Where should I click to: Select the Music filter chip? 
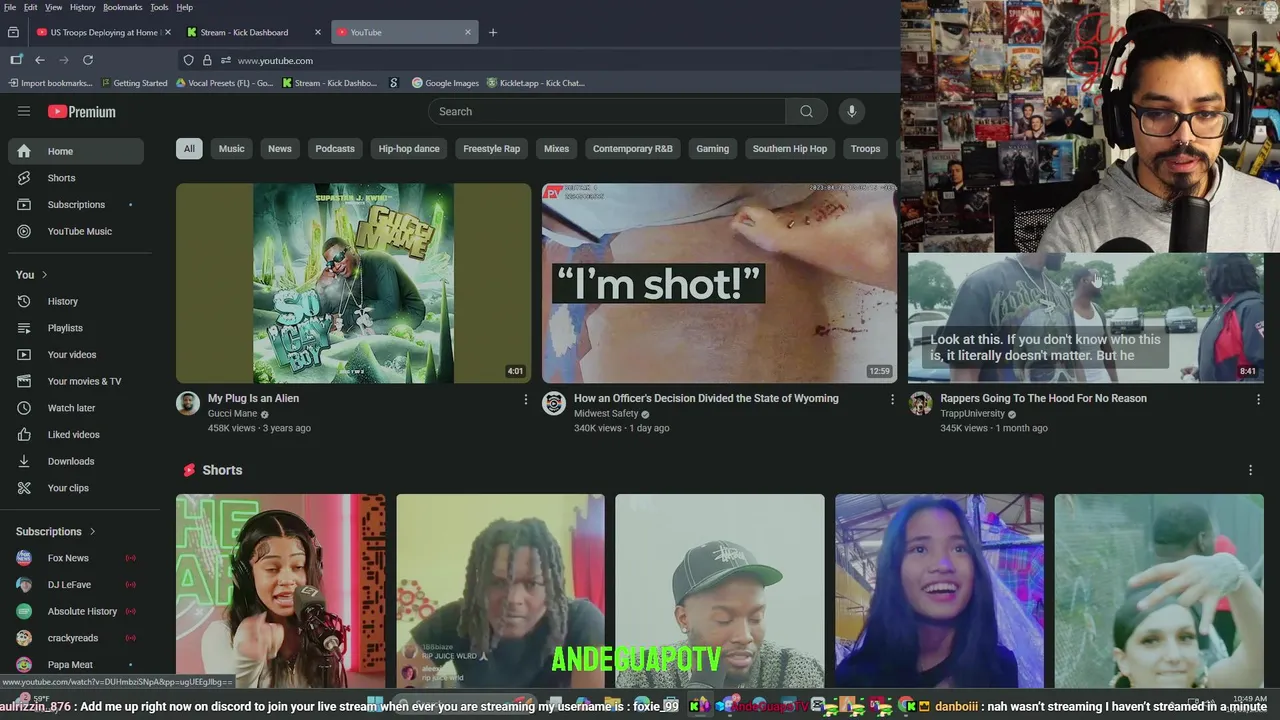coord(232,149)
